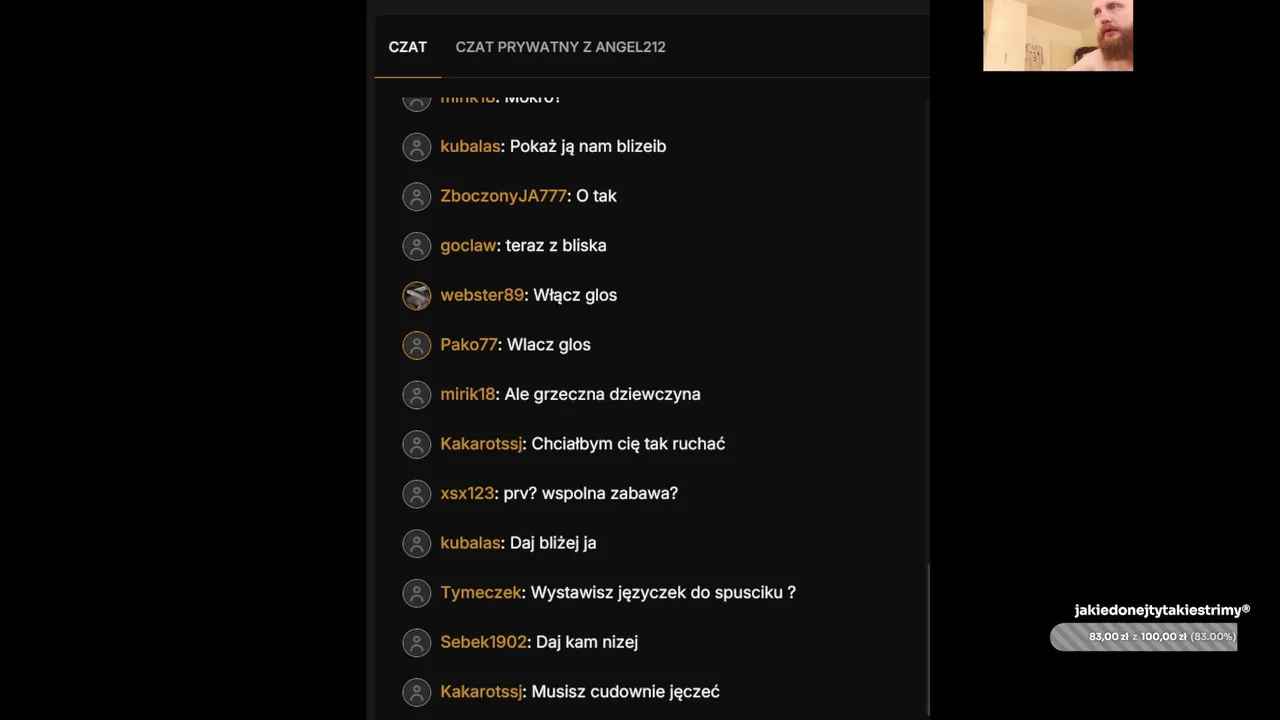Click webster89's profile picture avatar
1280x720 pixels.
(x=416, y=295)
